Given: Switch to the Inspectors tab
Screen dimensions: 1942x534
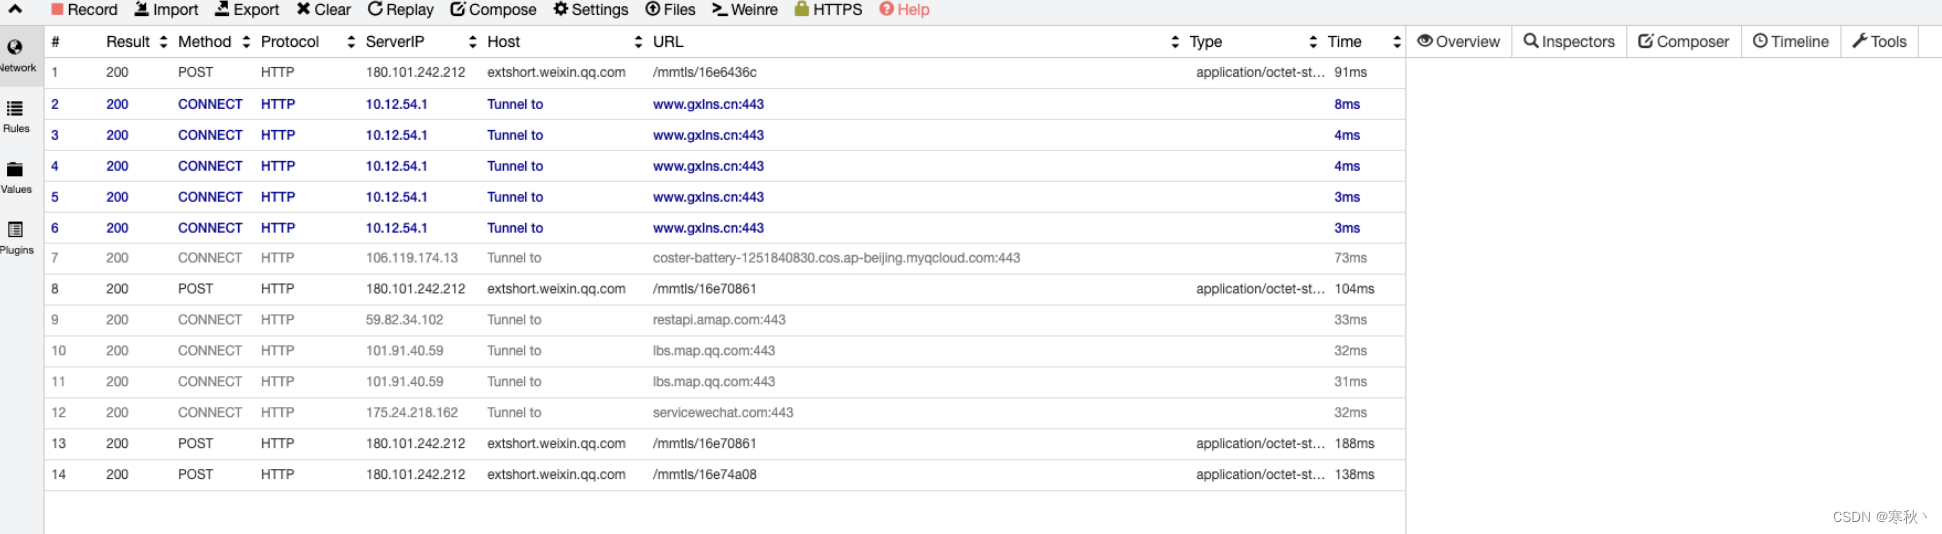Looking at the screenshot, I should point(1568,42).
